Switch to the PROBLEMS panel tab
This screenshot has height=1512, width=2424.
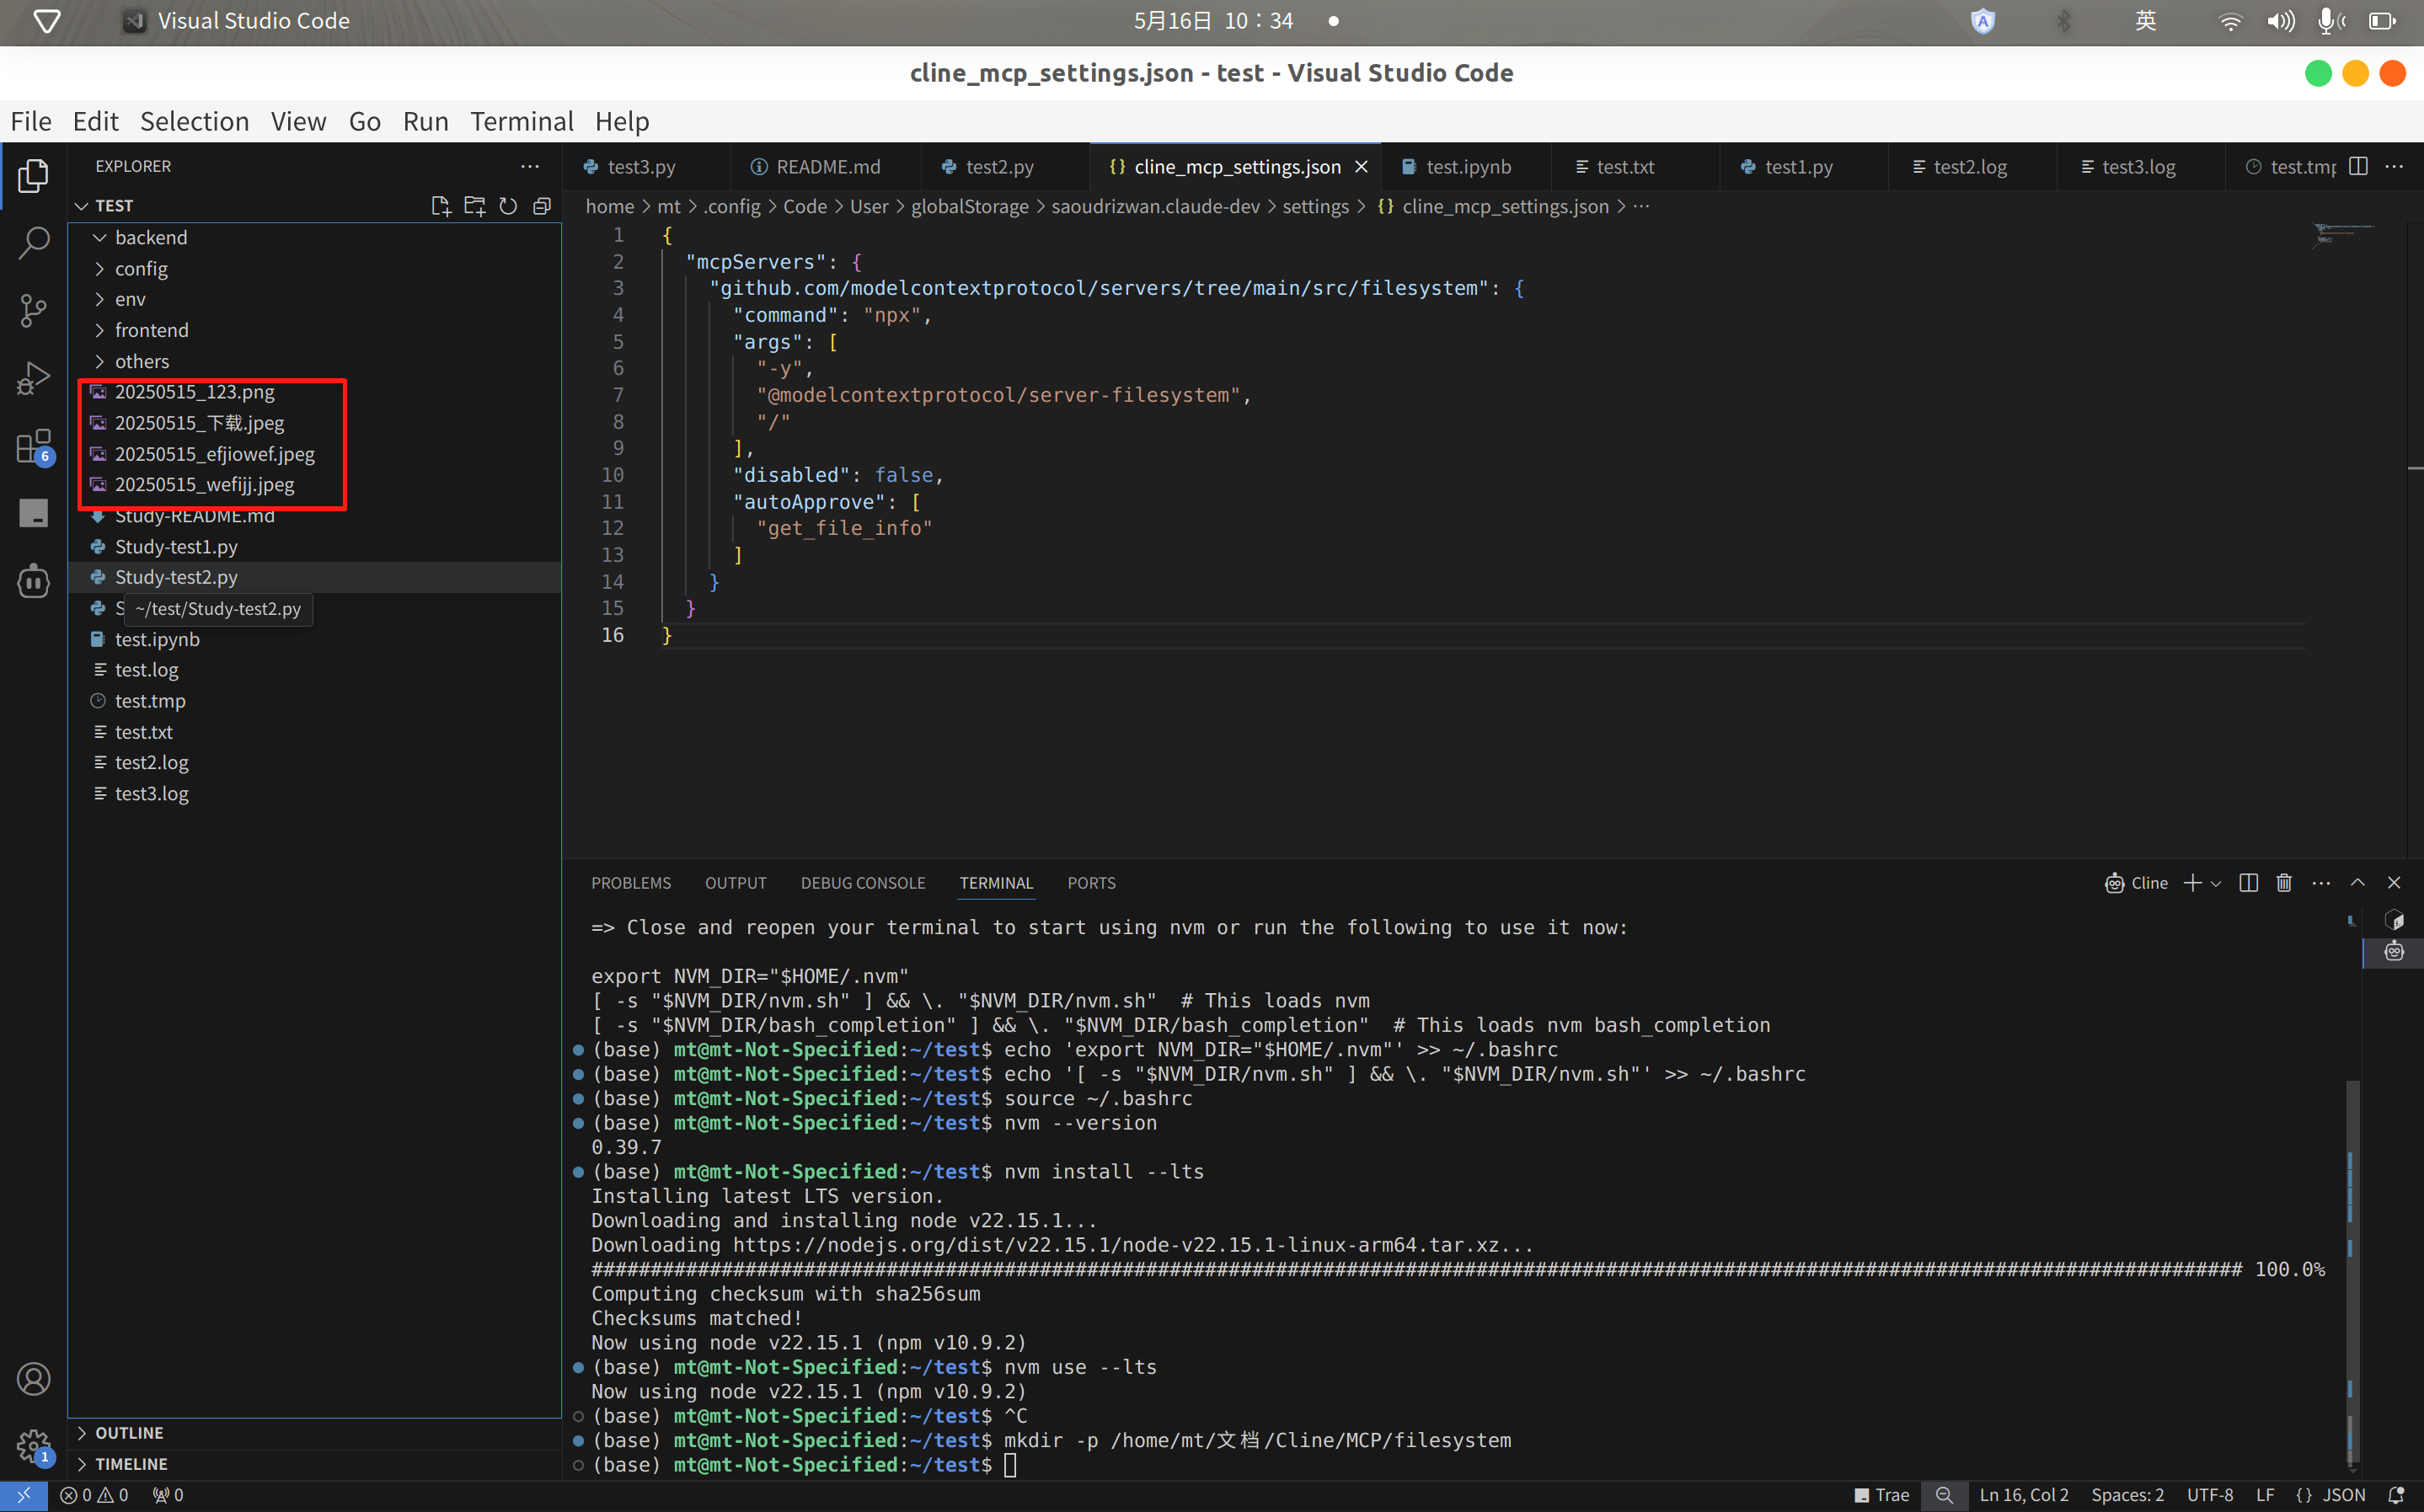click(631, 883)
